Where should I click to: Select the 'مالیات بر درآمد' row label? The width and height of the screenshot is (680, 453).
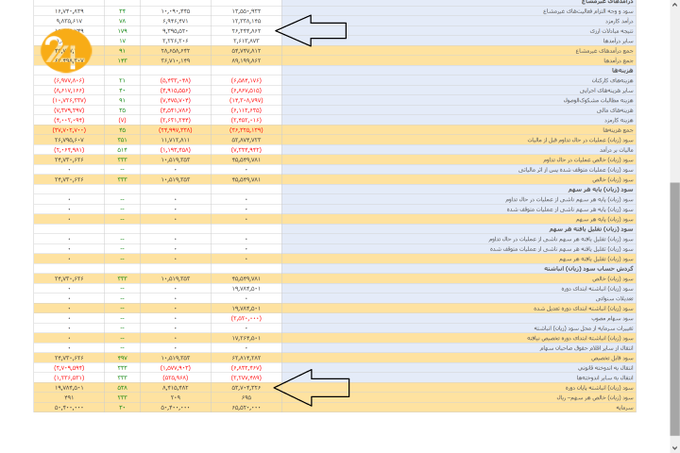coord(617,149)
